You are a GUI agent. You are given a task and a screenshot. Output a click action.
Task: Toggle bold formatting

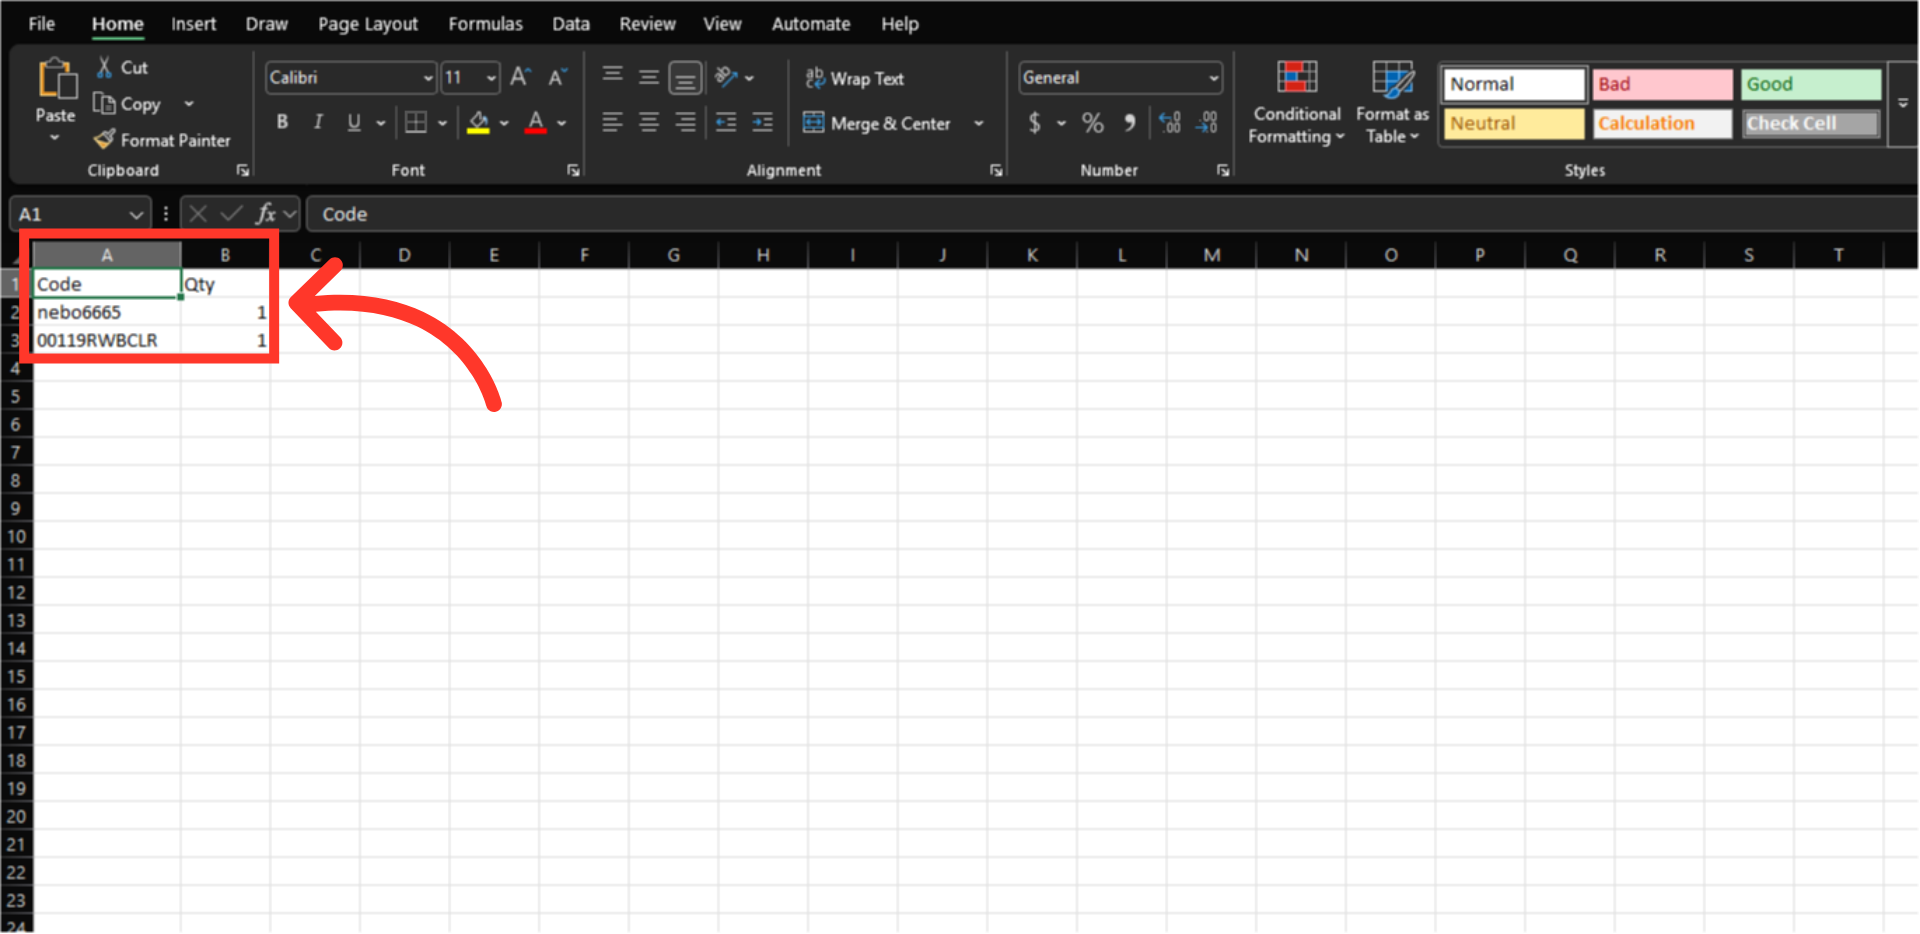click(x=283, y=122)
